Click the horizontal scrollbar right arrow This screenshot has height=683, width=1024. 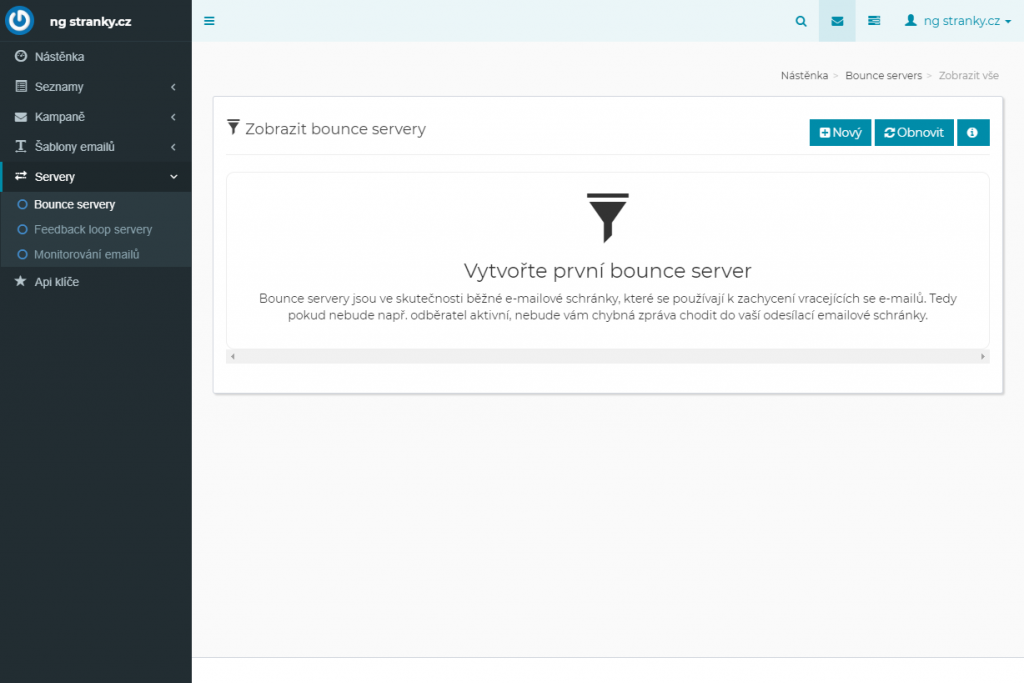tap(982, 356)
